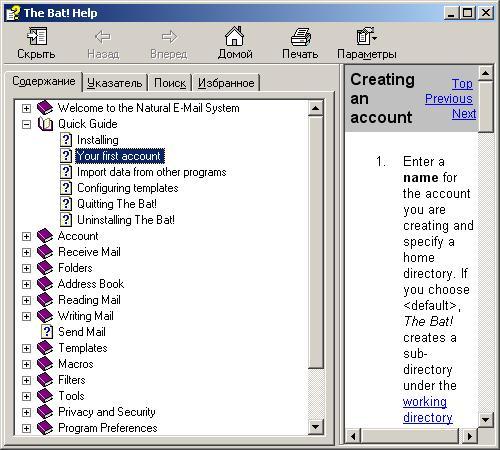
Task: Expand the Reading Mail node
Action: coord(26,300)
